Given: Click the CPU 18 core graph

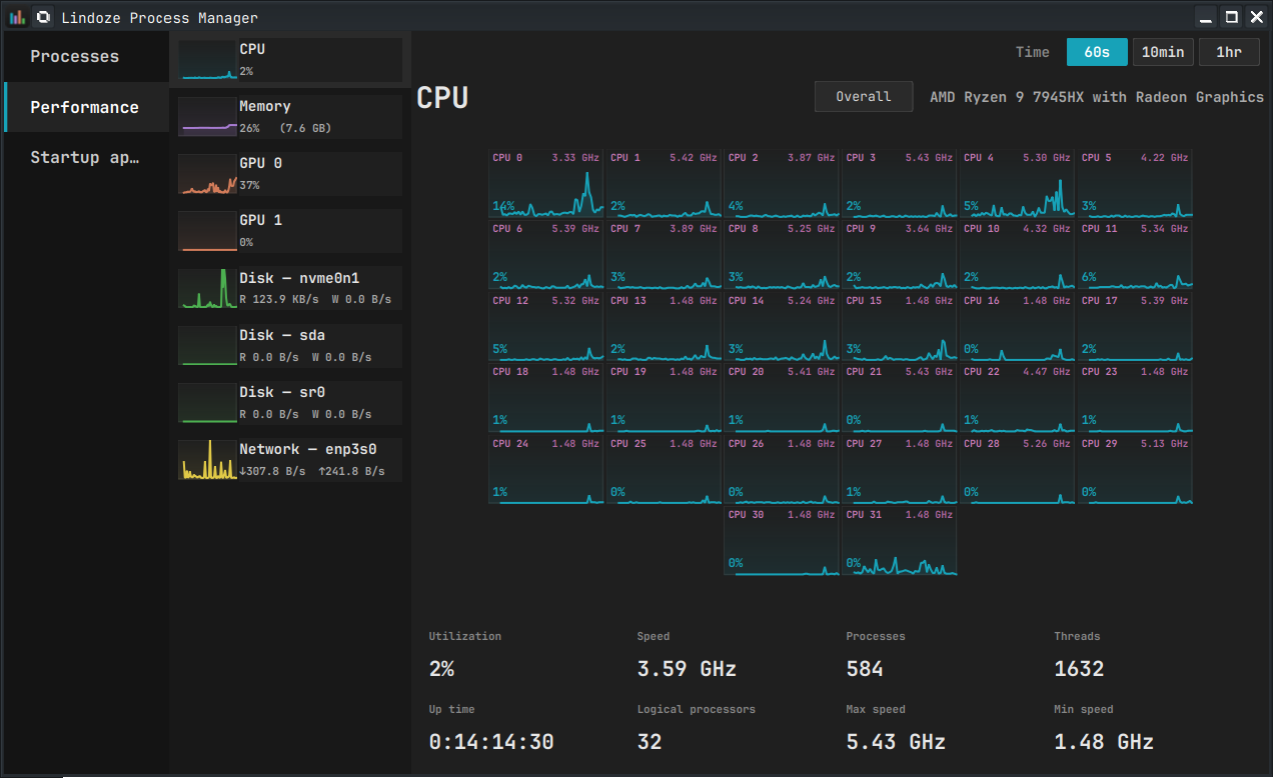Looking at the screenshot, I should click(x=546, y=398).
